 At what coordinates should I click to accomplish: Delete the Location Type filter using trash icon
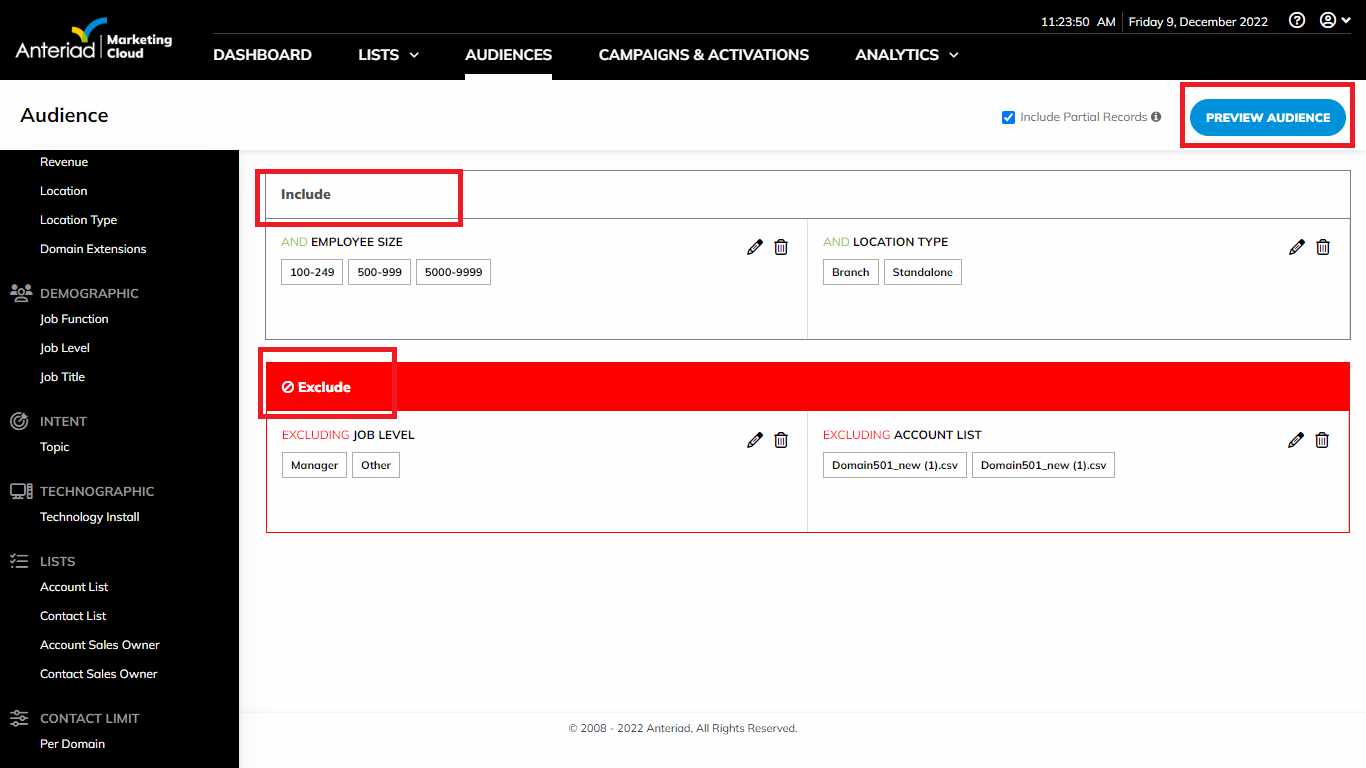pyautogui.click(x=1323, y=247)
